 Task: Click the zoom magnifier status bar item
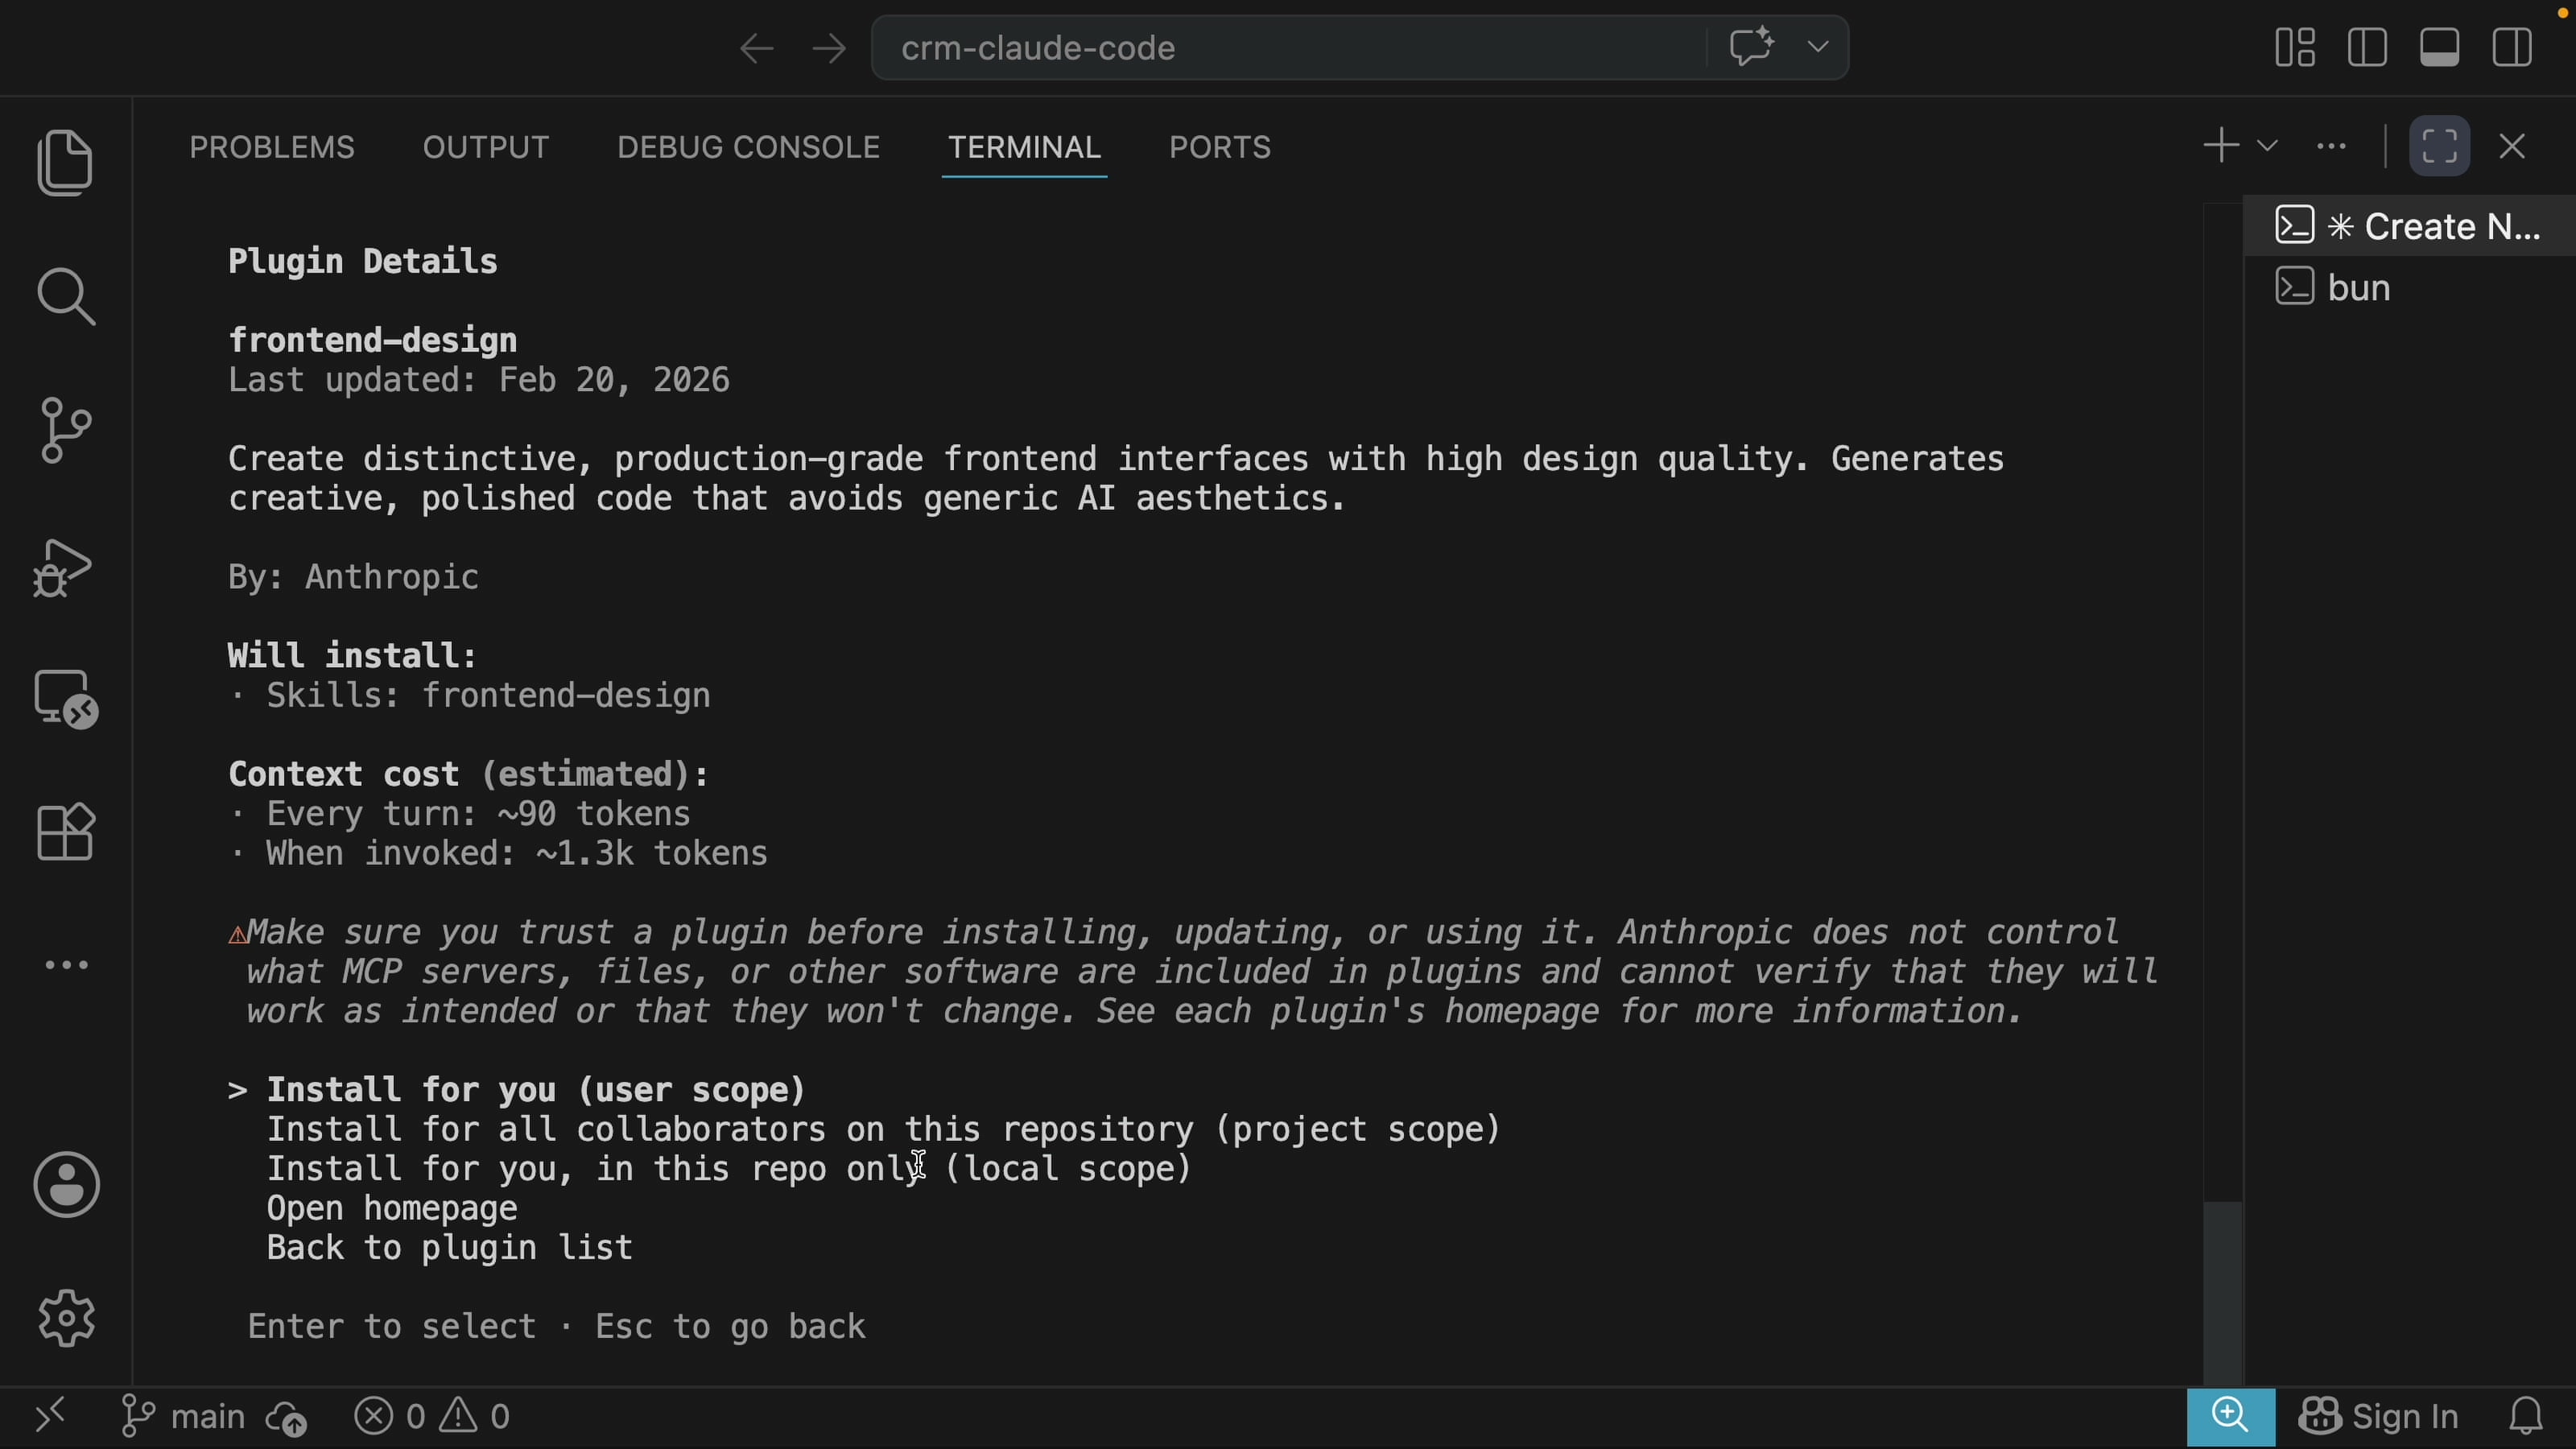pyautogui.click(x=2230, y=1417)
